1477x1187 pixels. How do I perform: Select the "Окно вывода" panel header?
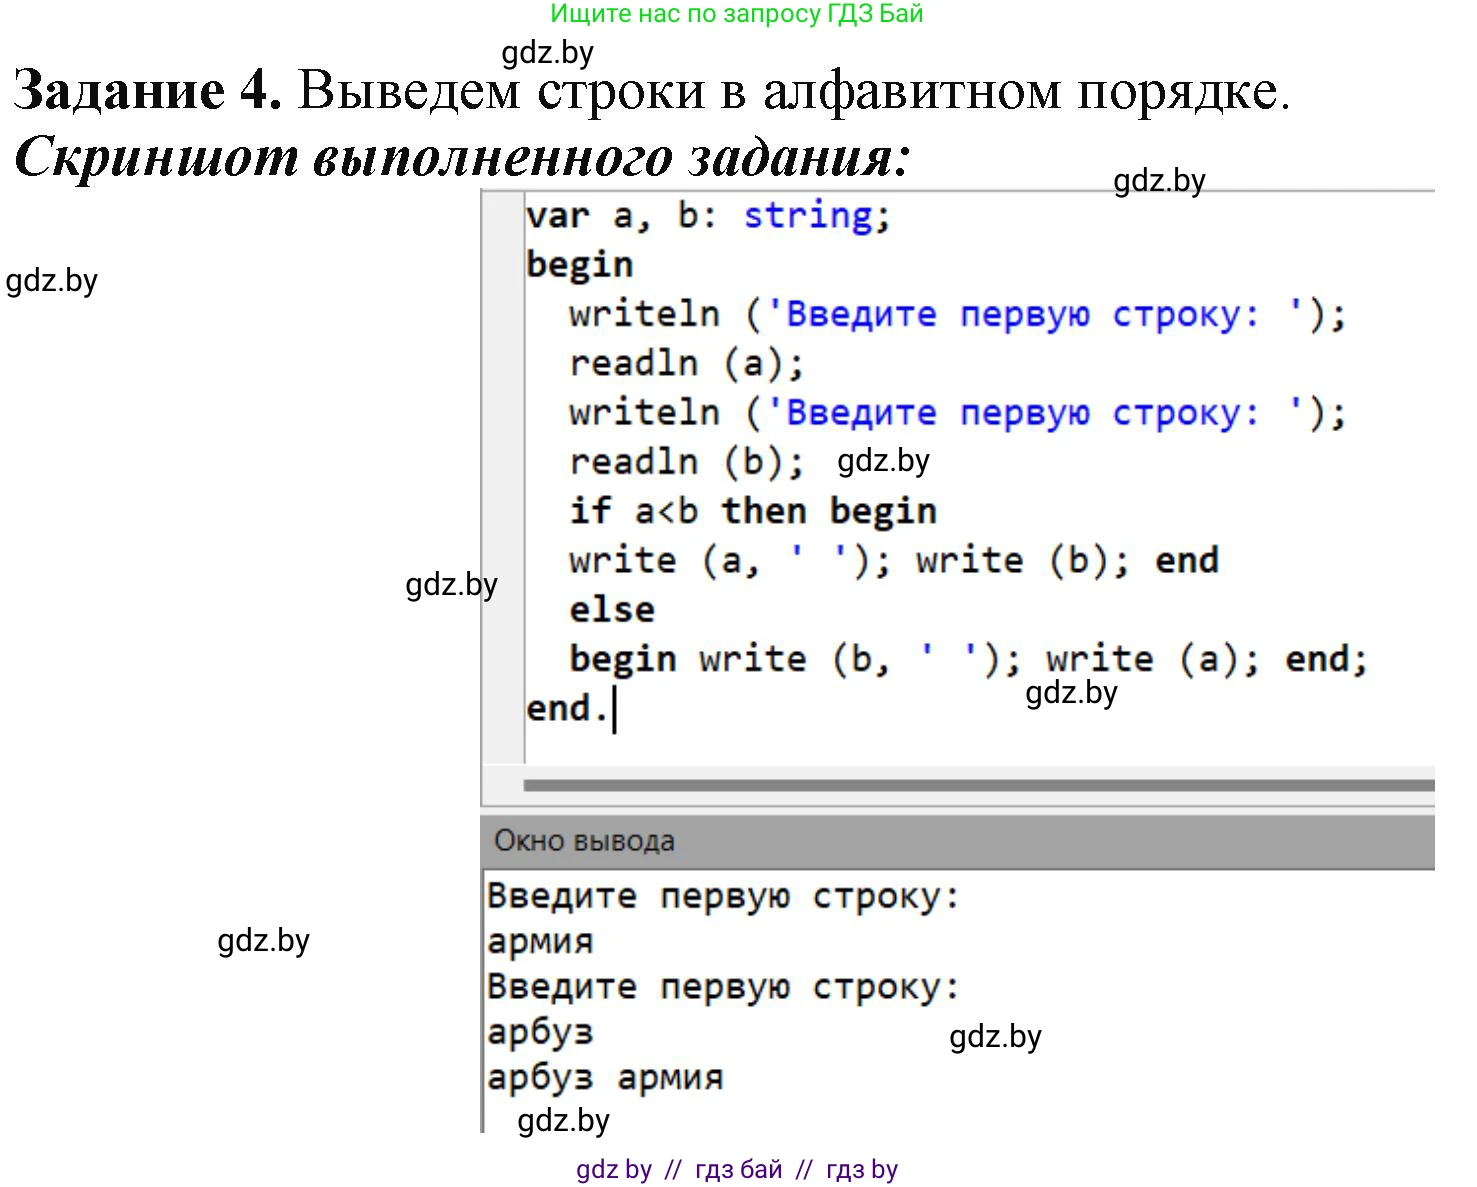[x=584, y=841]
